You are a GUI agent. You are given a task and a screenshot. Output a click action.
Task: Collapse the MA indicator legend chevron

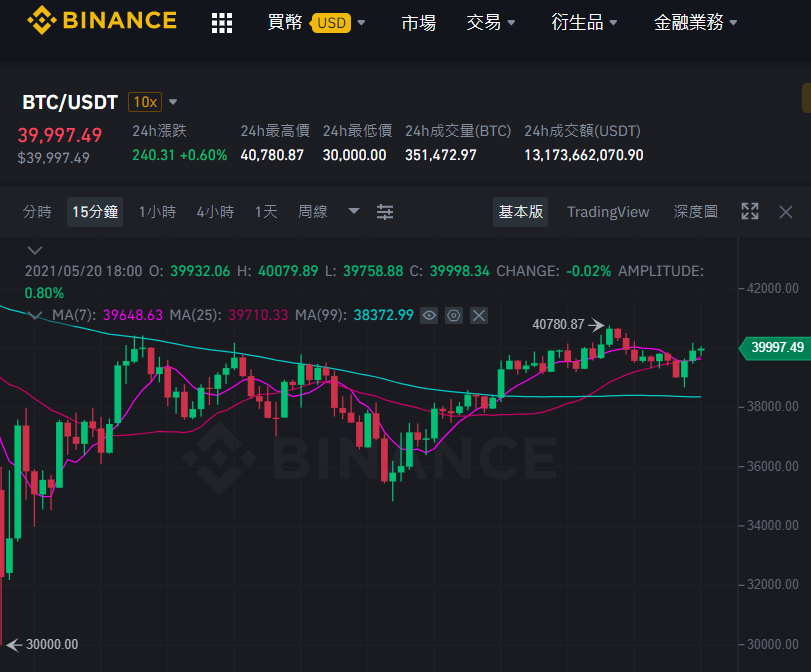[35, 315]
